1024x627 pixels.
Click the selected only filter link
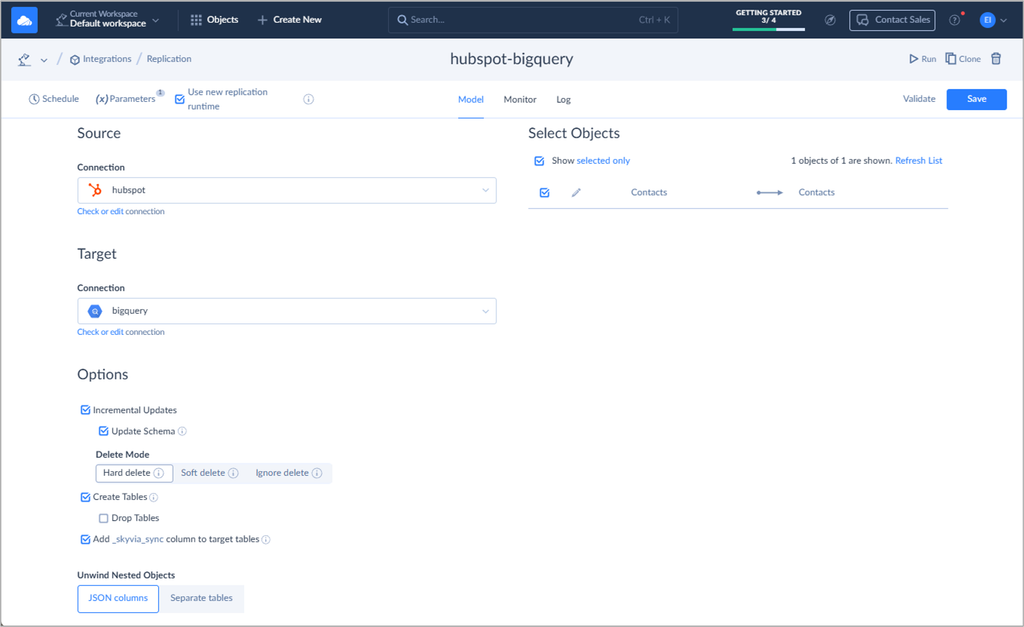[x=603, y=161]
